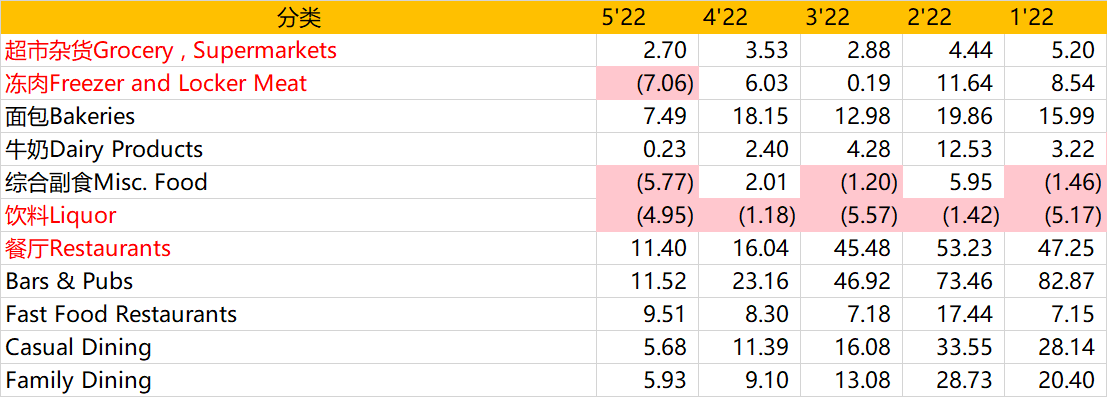Click the red Liquor row label

(x=60, y=215)
